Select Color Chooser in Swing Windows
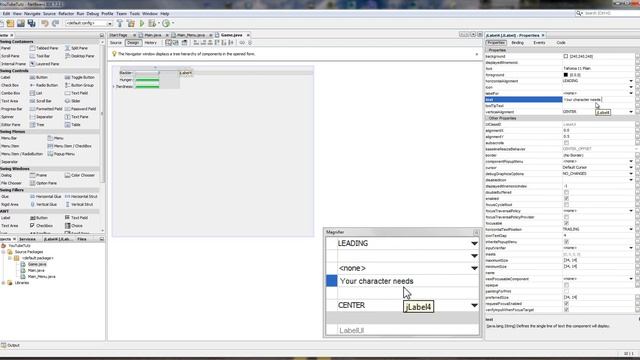Screen dimensions: 640x360 coord(80,175)
